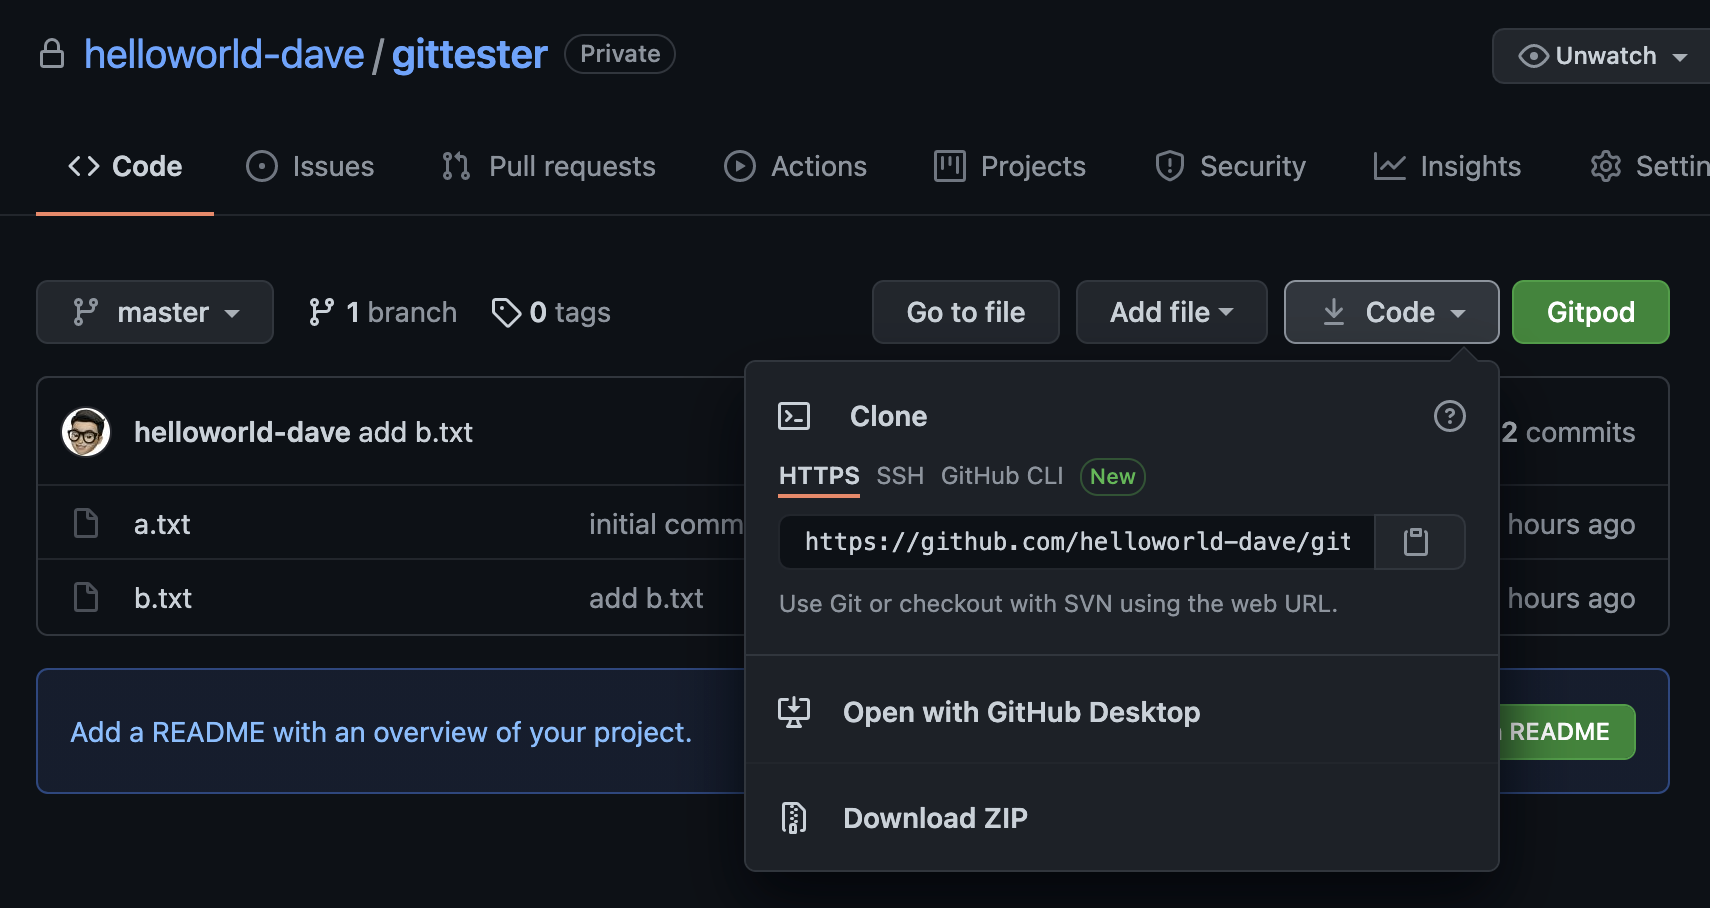Switch to the GitHub CLI clone option

coord(1001,476)
